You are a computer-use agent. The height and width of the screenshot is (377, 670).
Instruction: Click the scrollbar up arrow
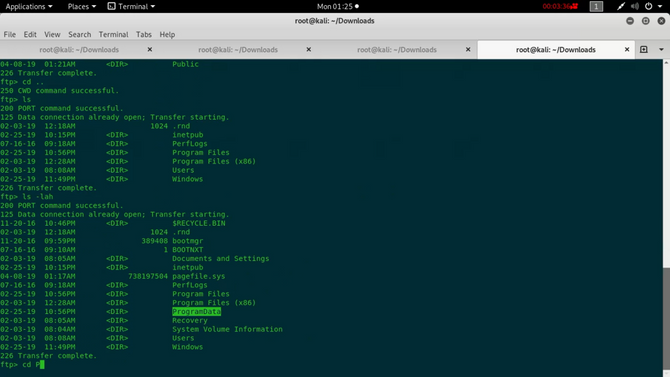666,62
